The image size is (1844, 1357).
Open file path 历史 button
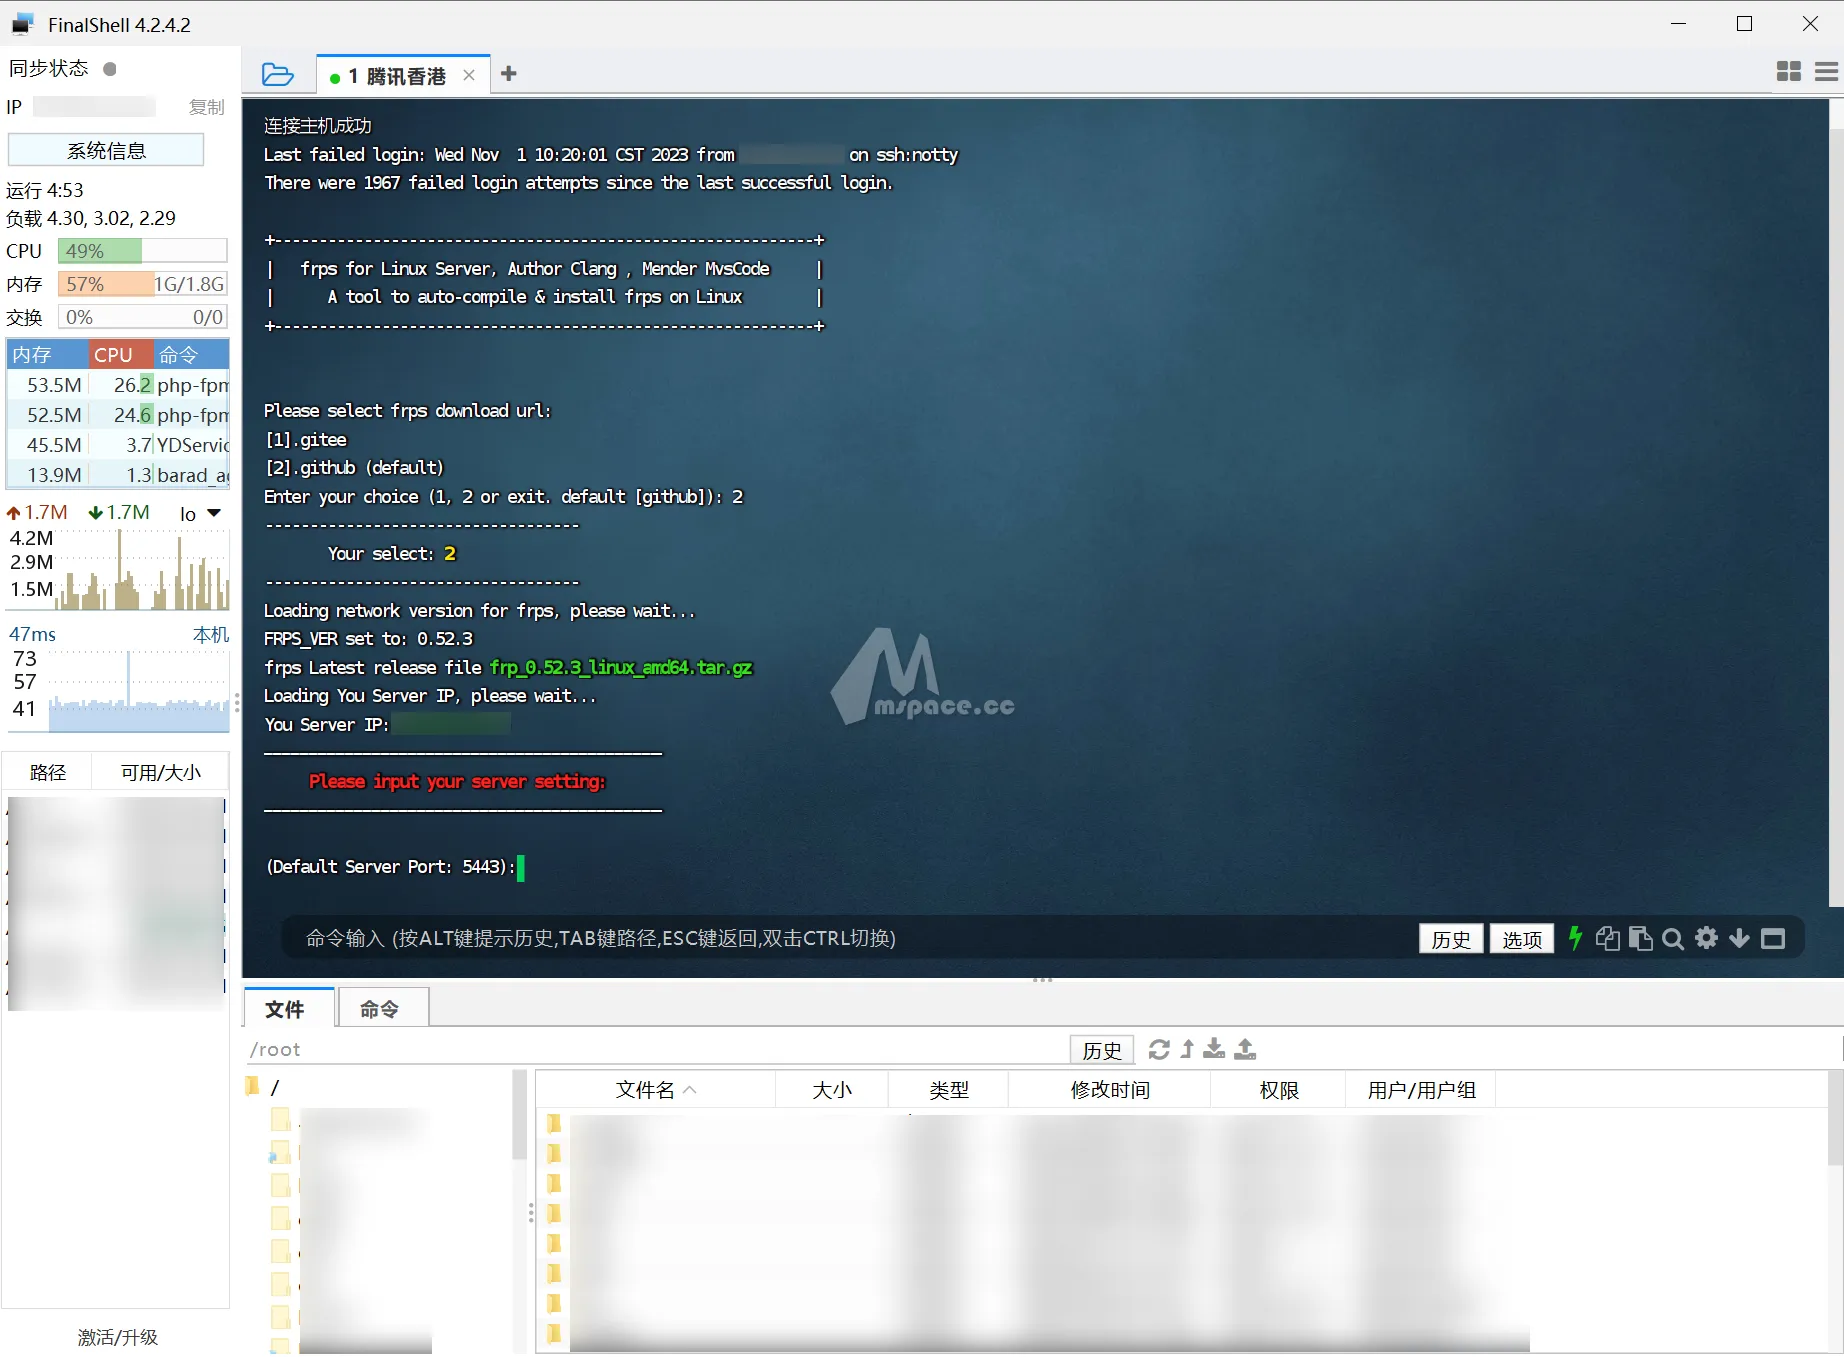point(1102,1050)
